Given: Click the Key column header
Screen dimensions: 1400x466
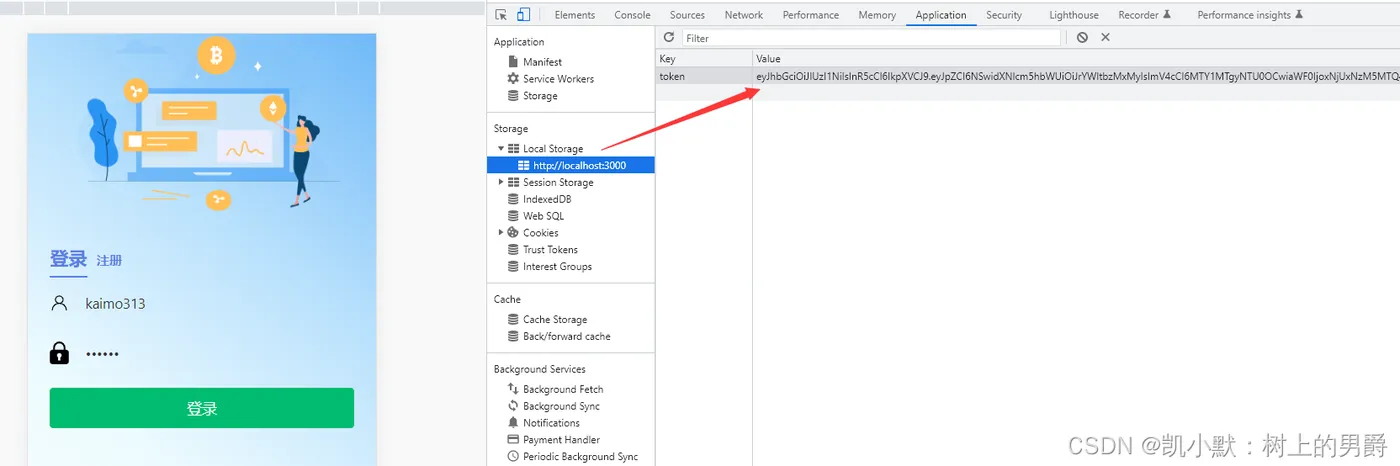Looking at the screenshot, I should point(705,59).
